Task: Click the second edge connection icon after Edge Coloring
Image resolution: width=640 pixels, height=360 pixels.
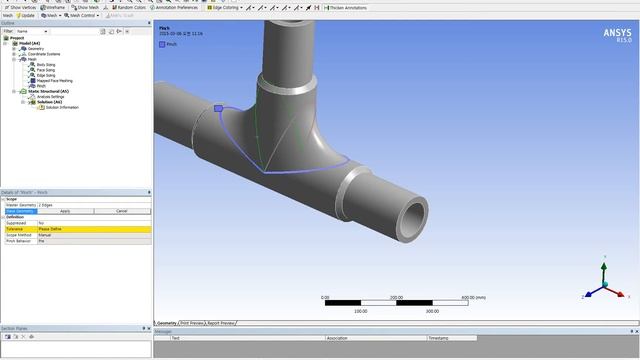Action: click(x=262, y=8)
